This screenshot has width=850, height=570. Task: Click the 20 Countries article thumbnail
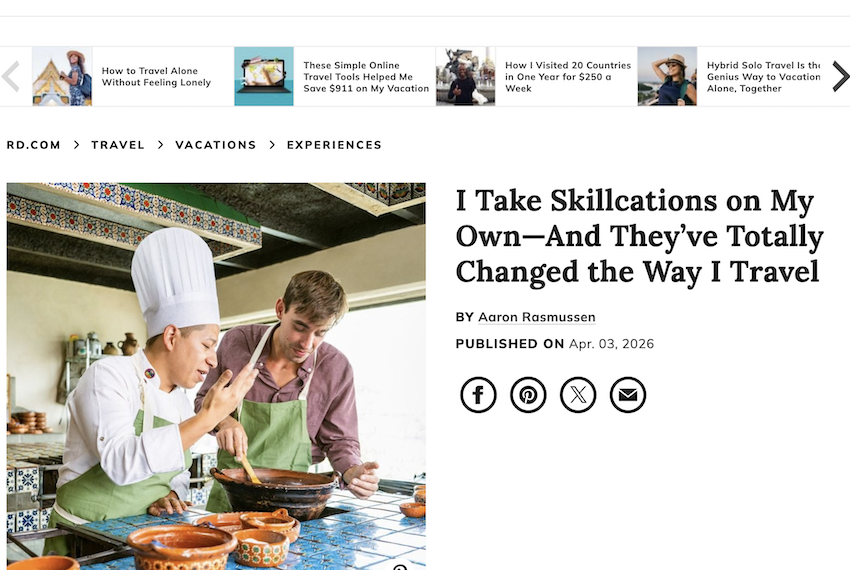[465, 77]
